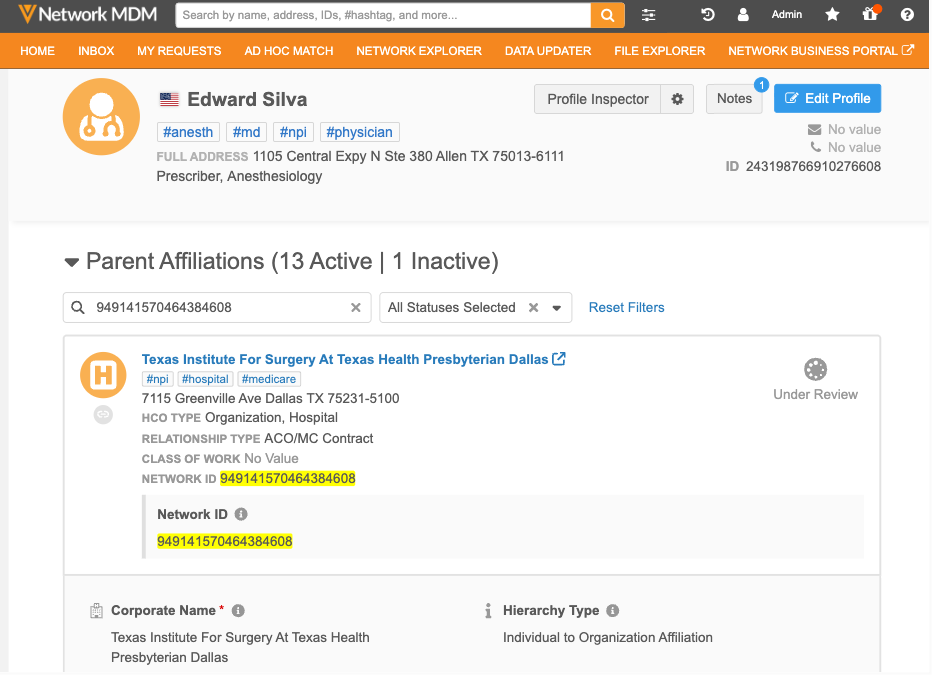This screenshot has height=675, width=932.
Task: Open FILE EXPLORER tab
Action: point(660,51)
